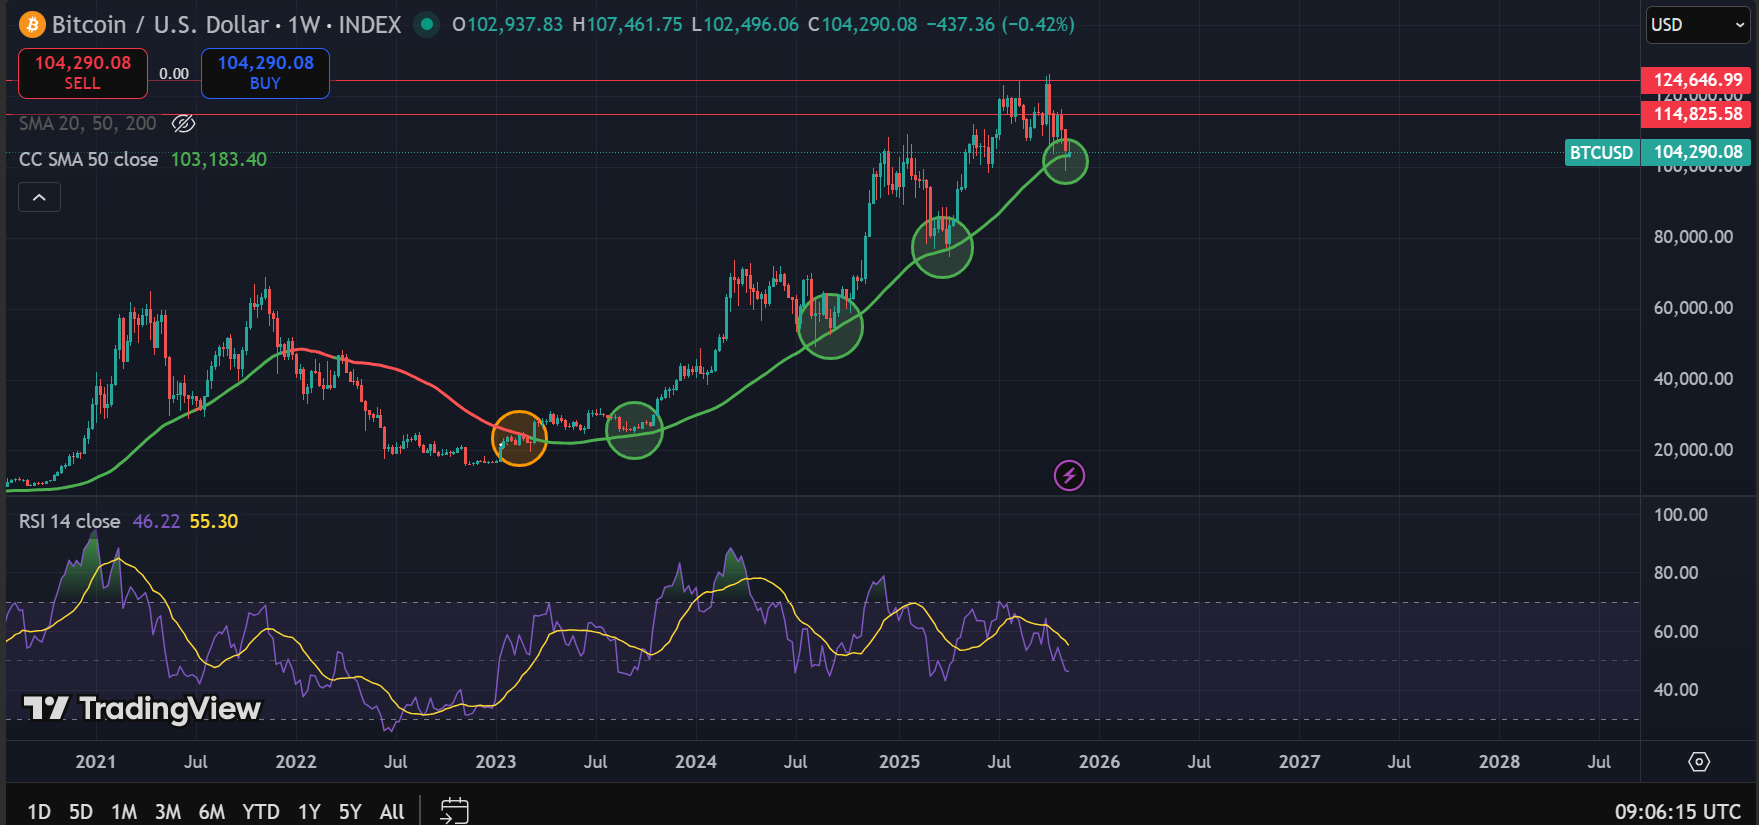Collapse the indicator legend with the chevron
The image size is (1759, 825).
(39, 197)
